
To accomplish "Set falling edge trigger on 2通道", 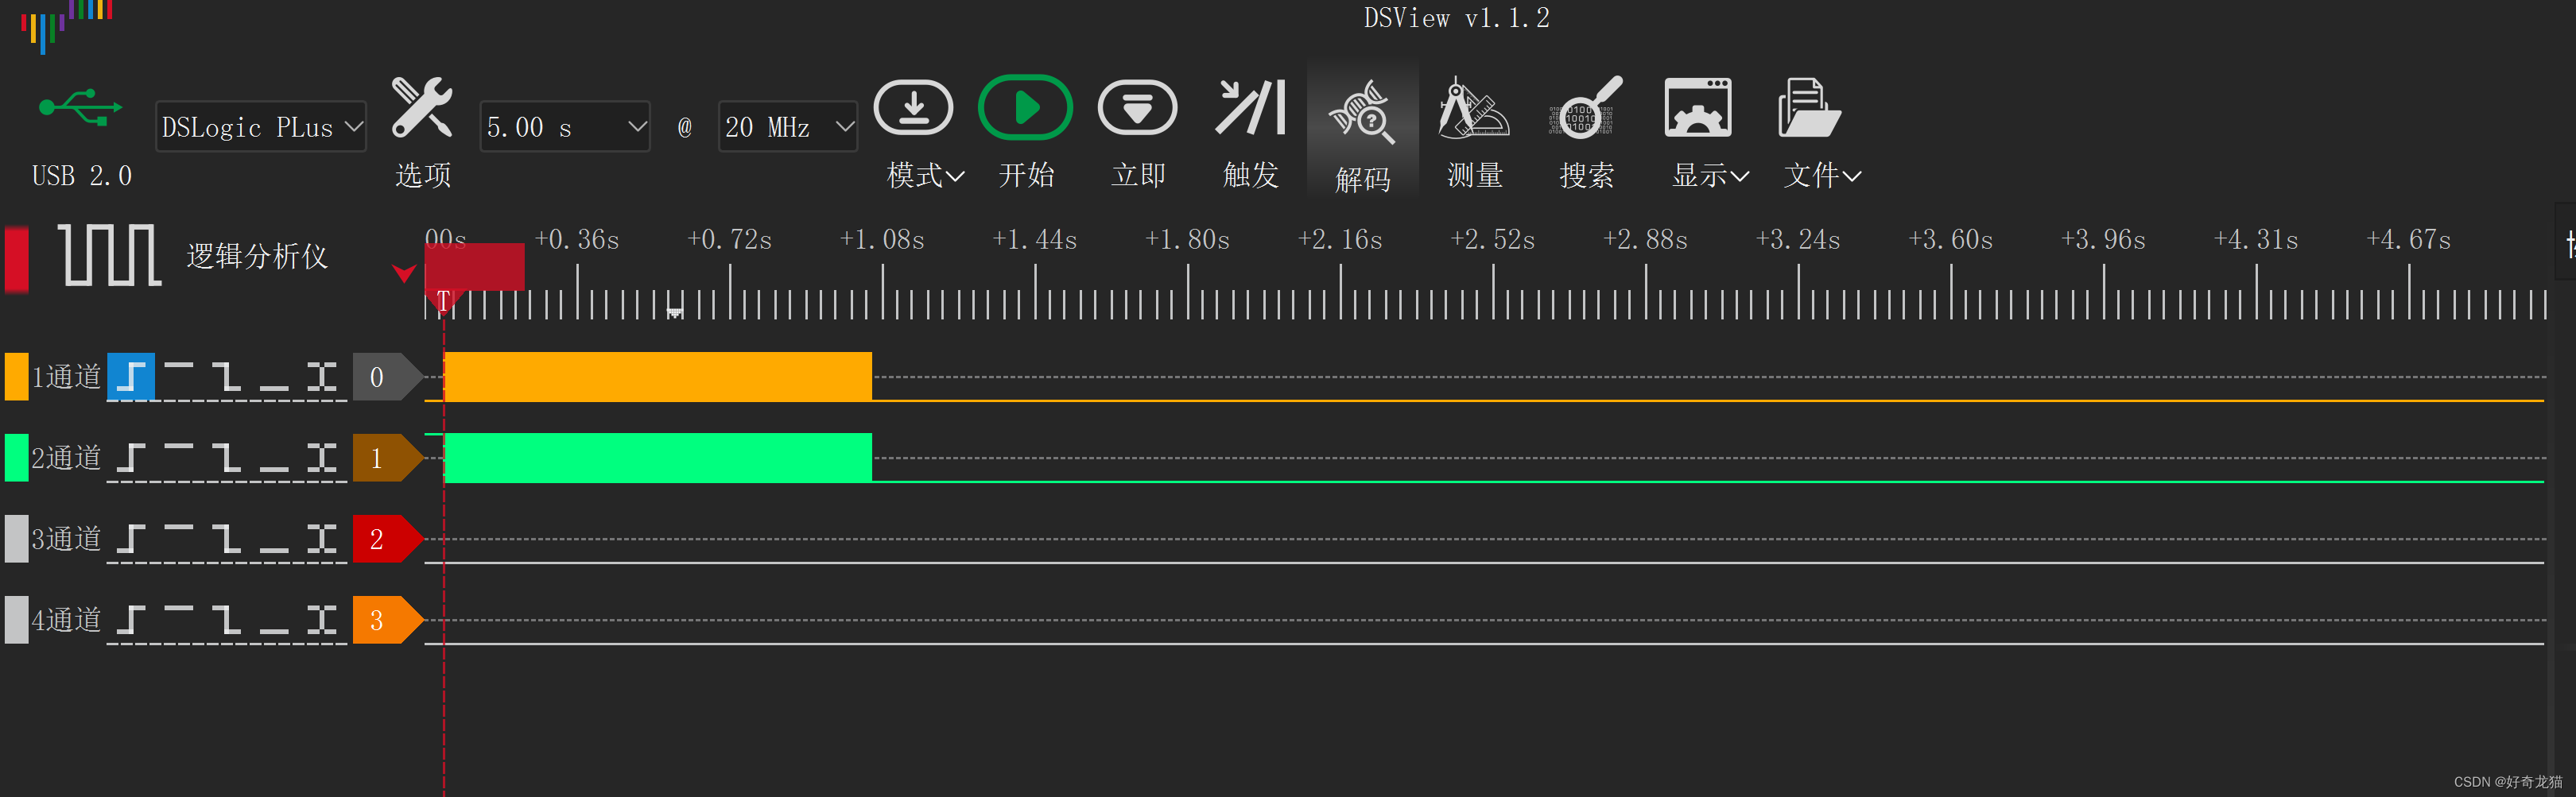I will [x=227, y=458].
